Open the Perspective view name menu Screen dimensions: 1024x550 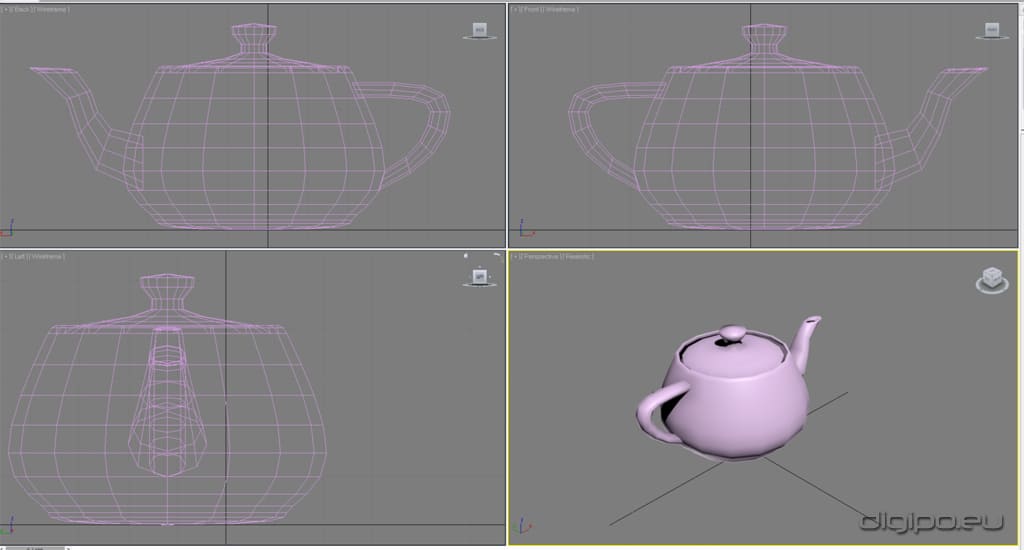click(540, 257)
